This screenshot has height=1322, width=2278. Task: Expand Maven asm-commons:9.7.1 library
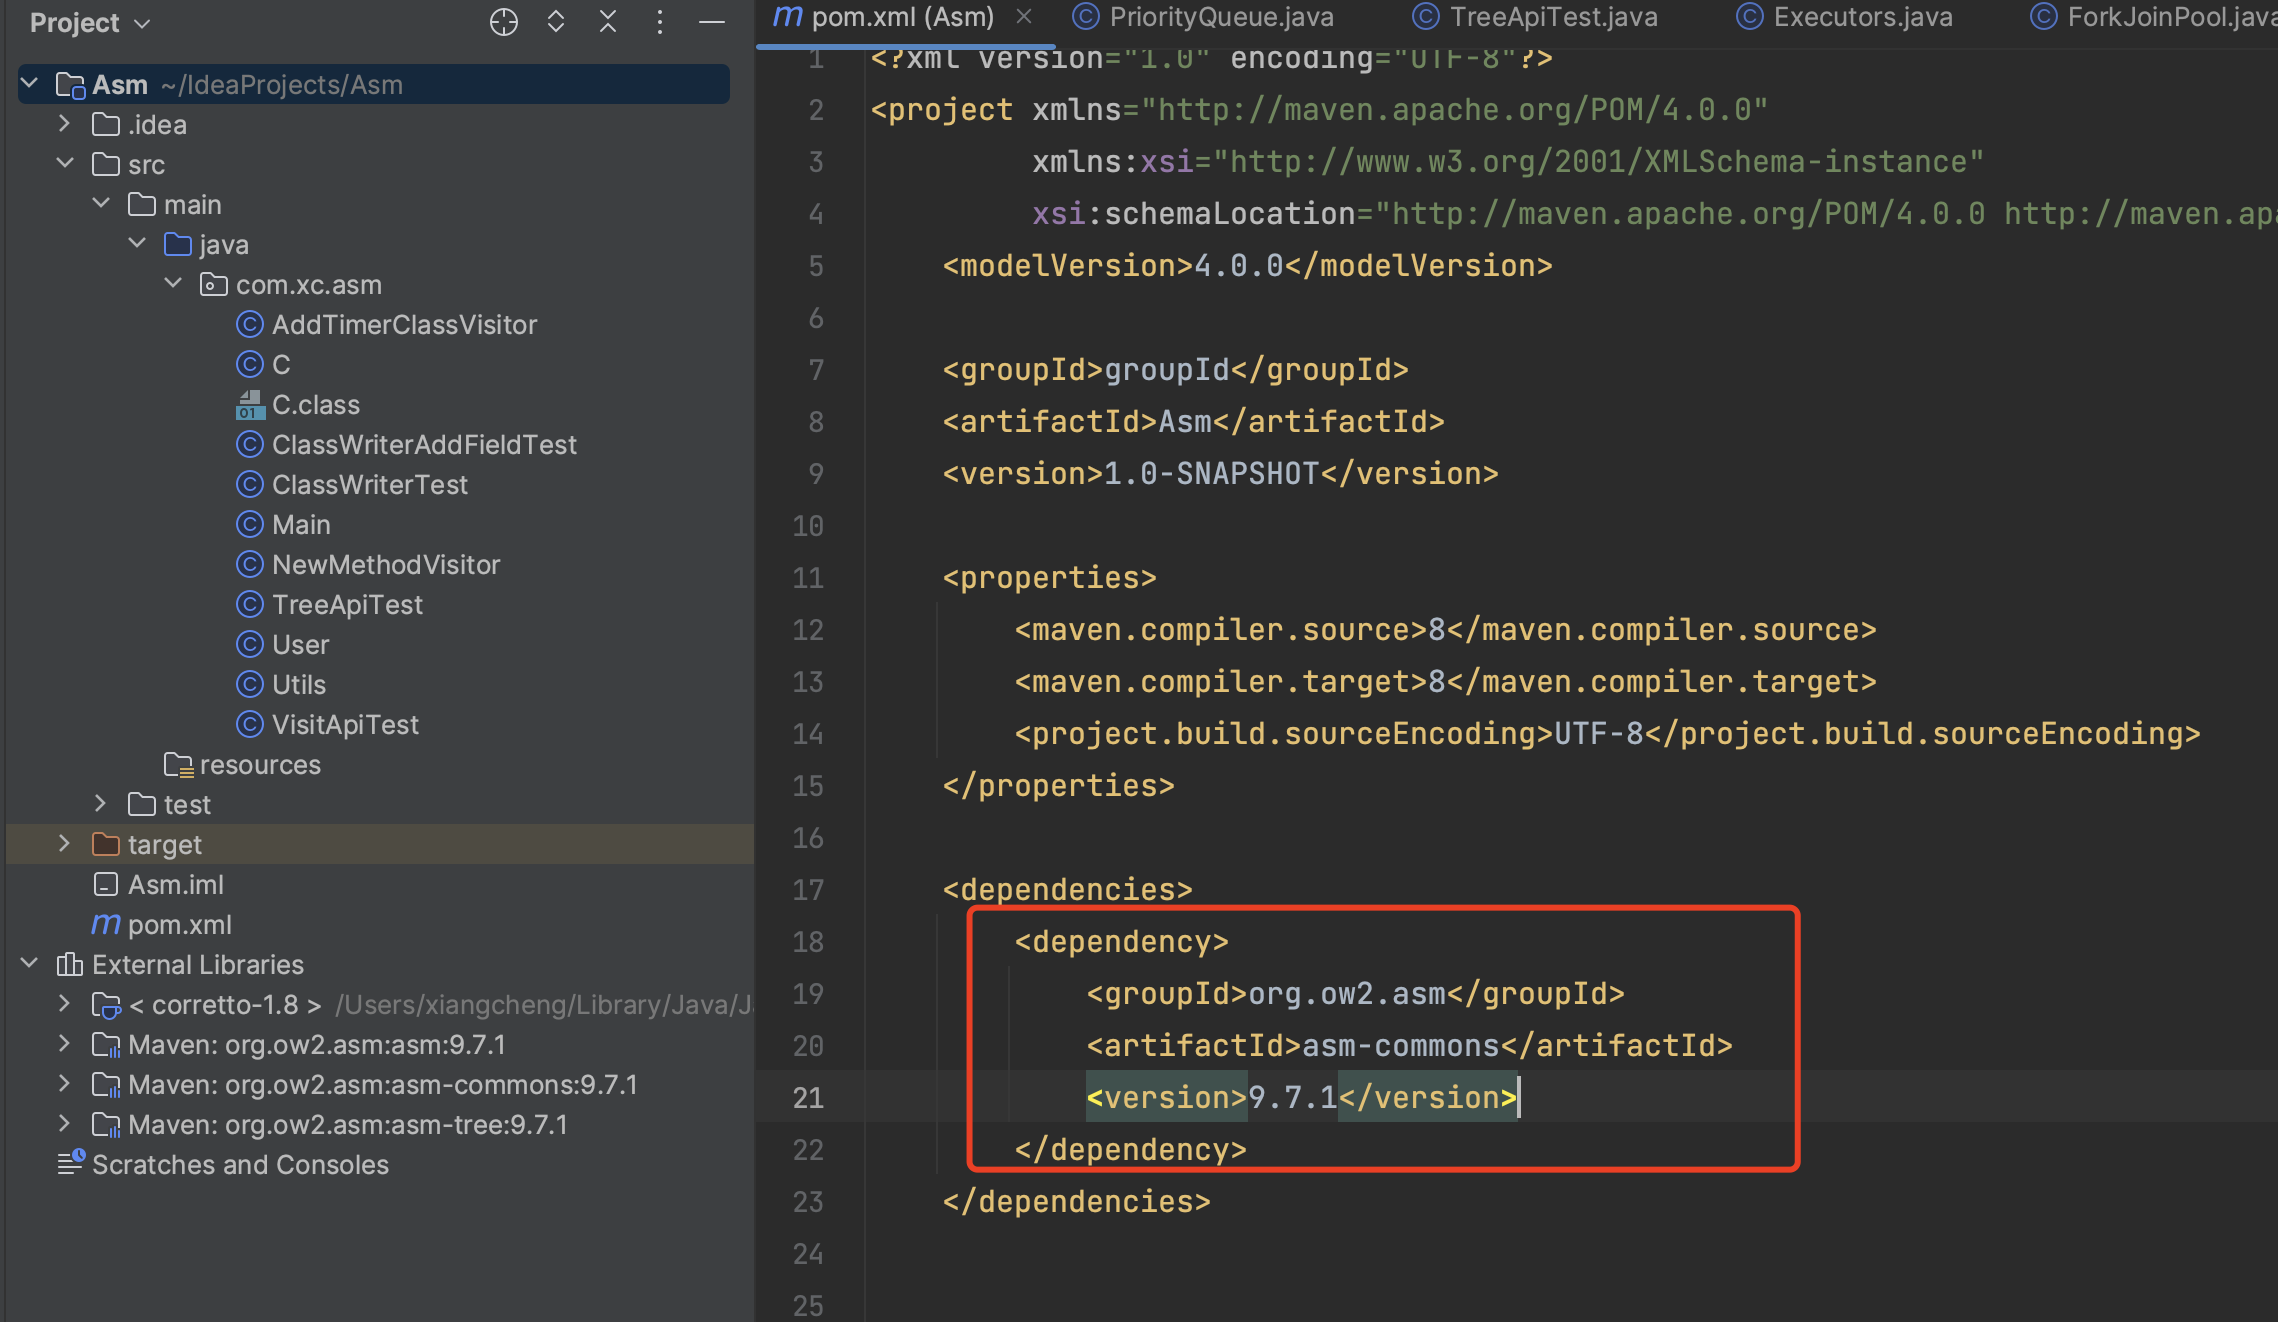tap(65, 1084)
